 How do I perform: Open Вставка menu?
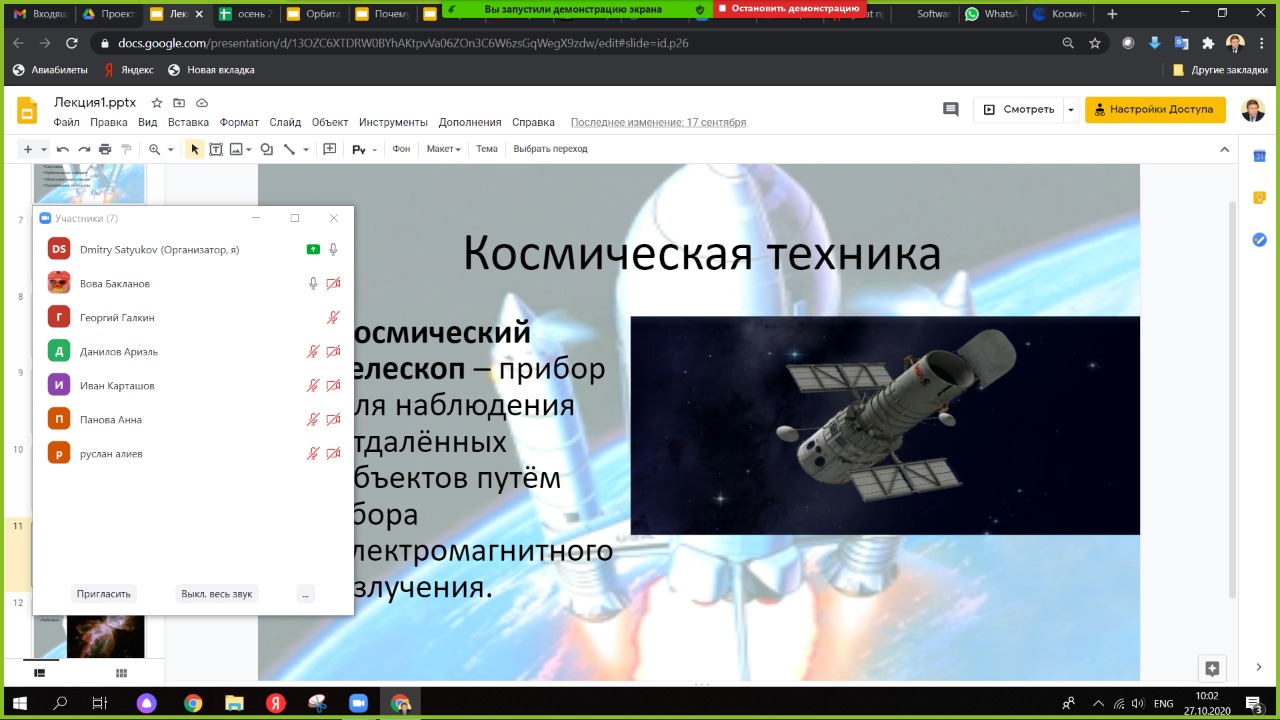(x=188, y=122)
